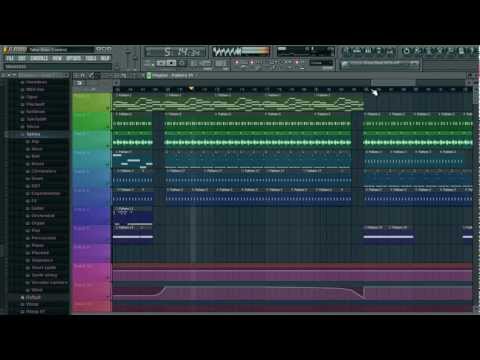Expand the Drum preset folder
Viewport: 480px width, 360px height.
37,179
